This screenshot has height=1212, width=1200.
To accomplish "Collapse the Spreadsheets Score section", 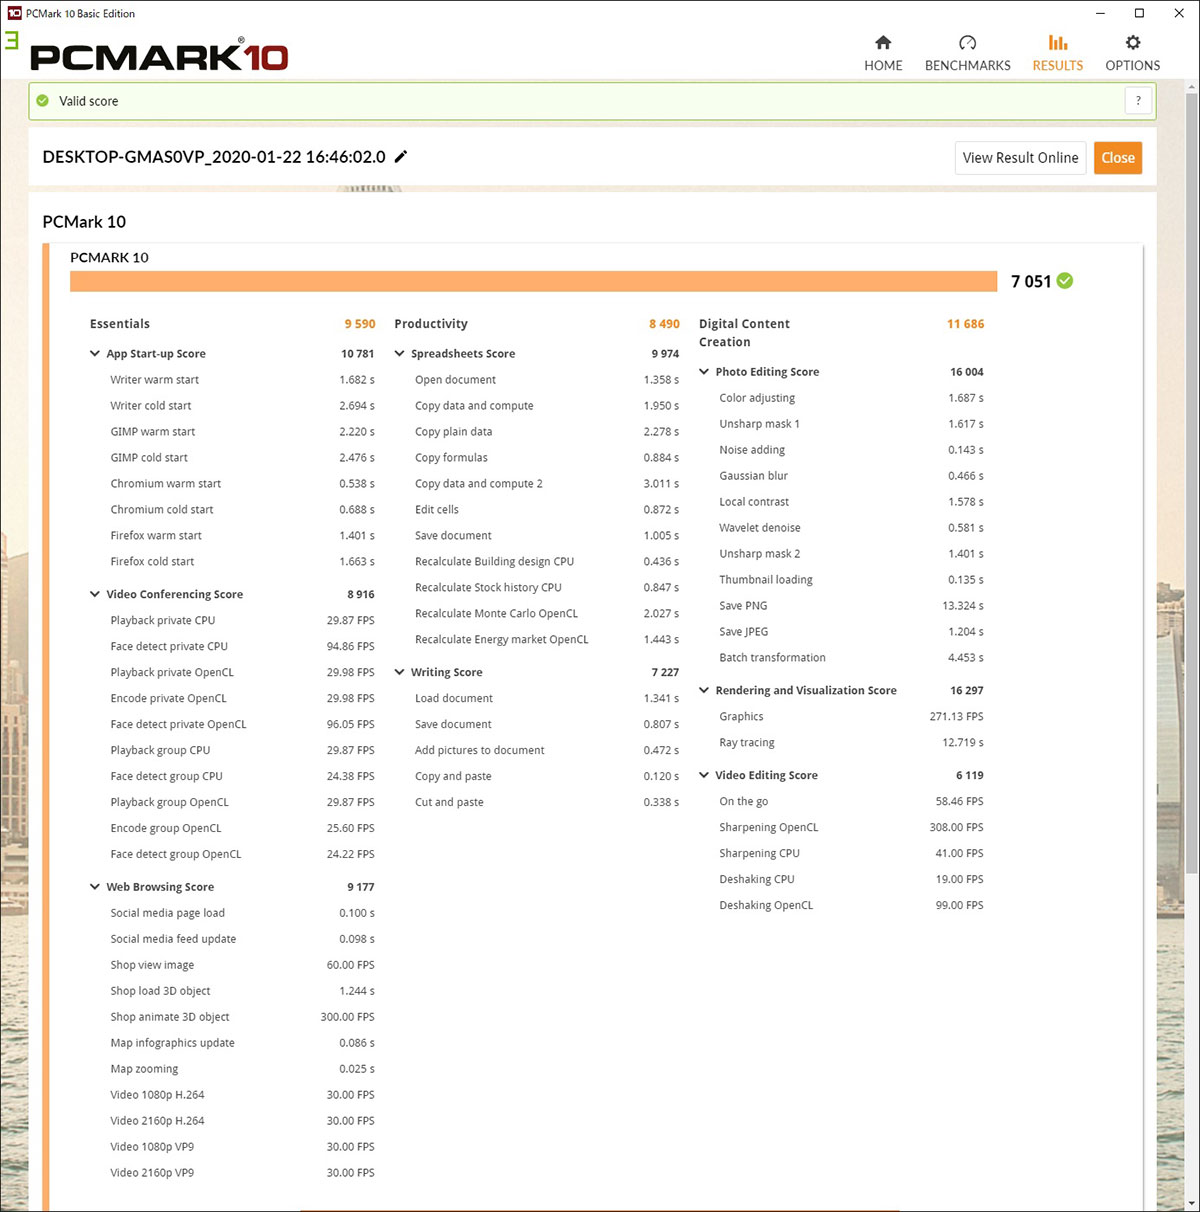I will (x=400, y=354).
